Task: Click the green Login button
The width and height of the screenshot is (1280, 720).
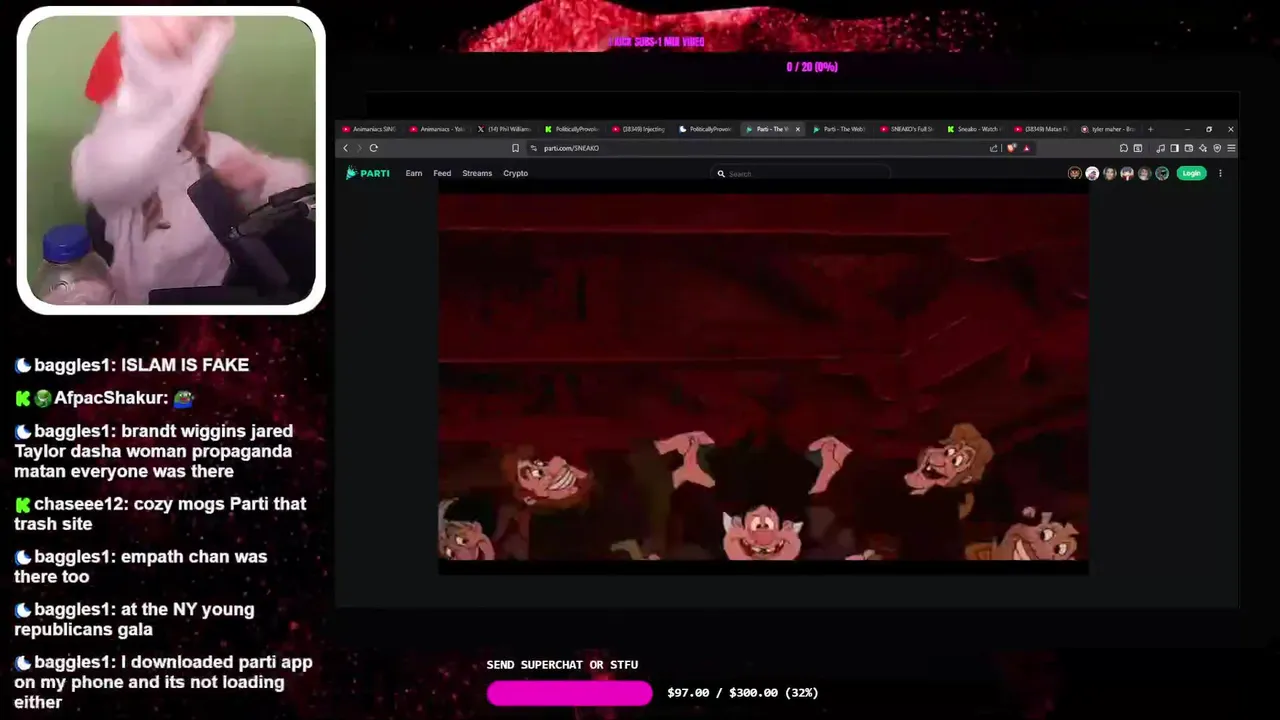Action: [x=1191, y=173]
